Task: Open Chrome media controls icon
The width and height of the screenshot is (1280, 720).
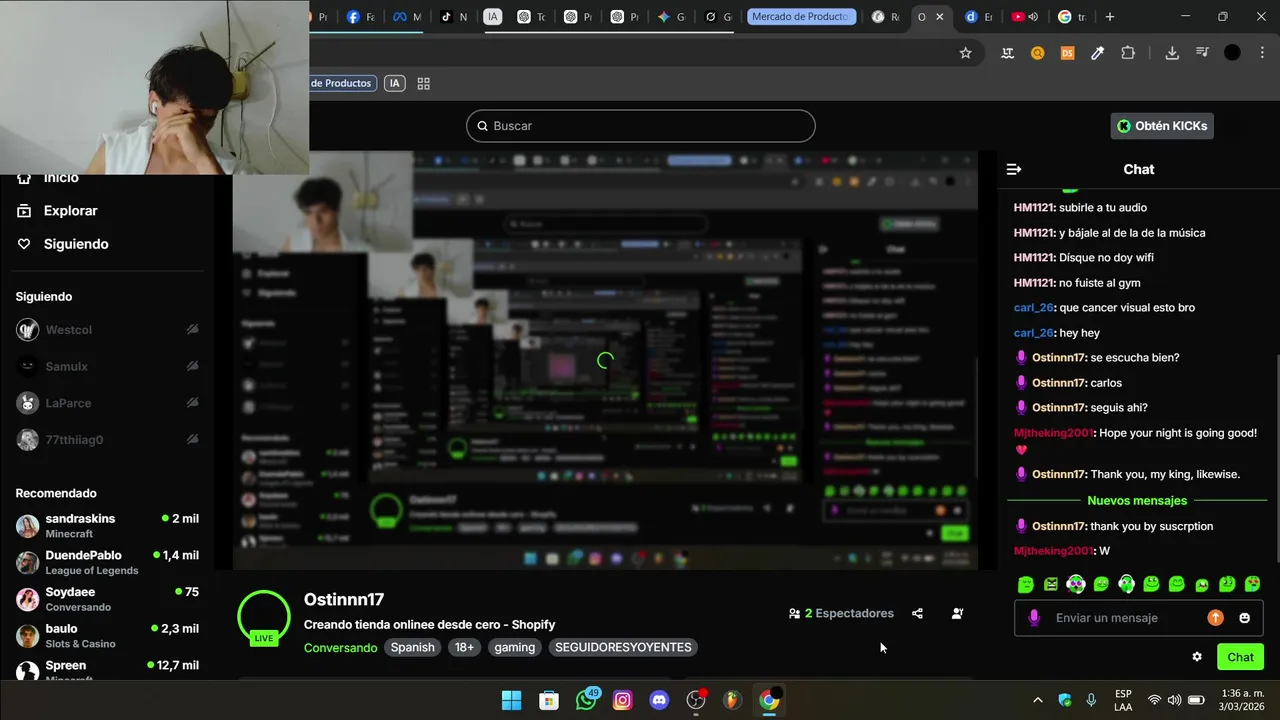Action: 1202,53
